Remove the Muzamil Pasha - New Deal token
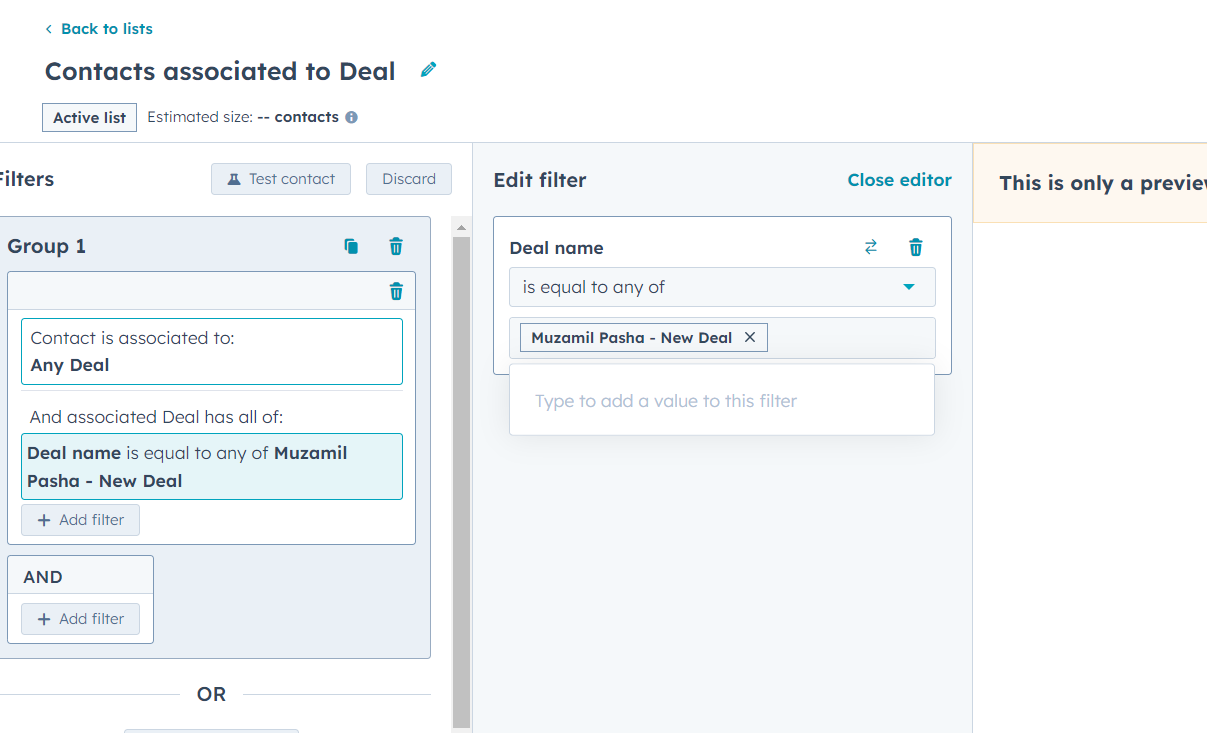1207x733 pixels. click(750, 337)
